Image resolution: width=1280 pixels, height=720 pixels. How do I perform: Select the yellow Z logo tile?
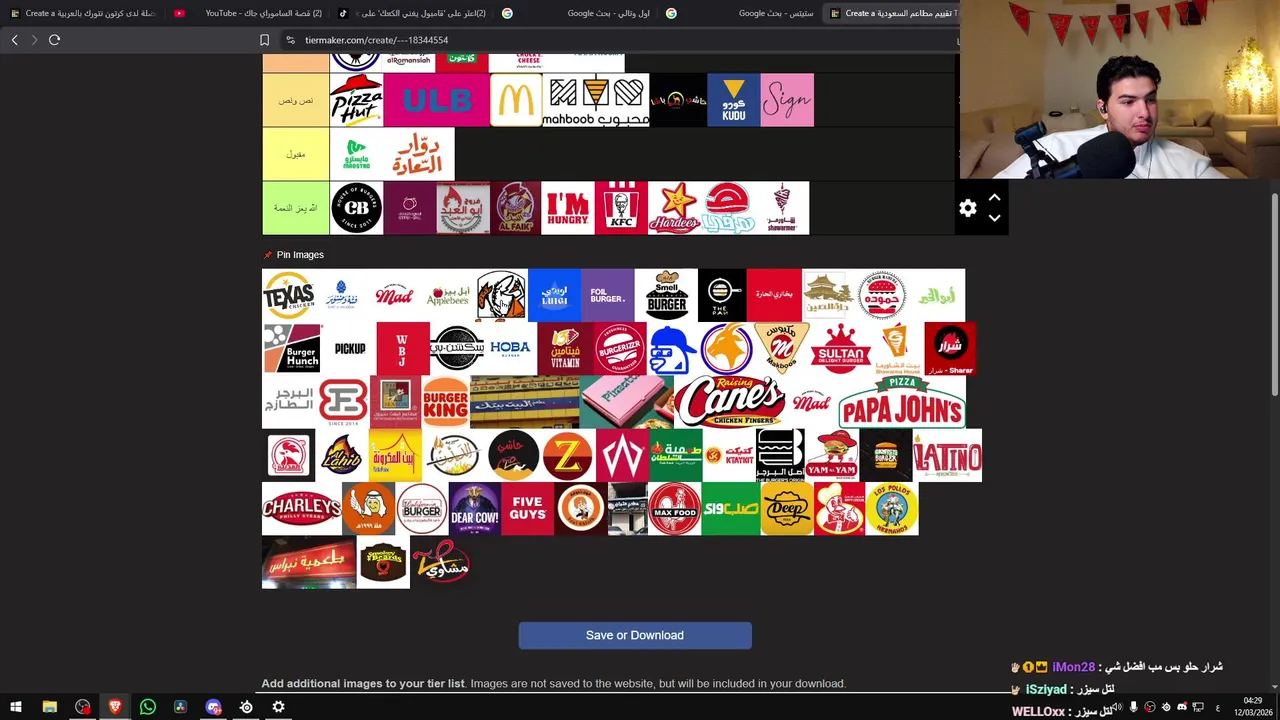click(x=567, y=455)
